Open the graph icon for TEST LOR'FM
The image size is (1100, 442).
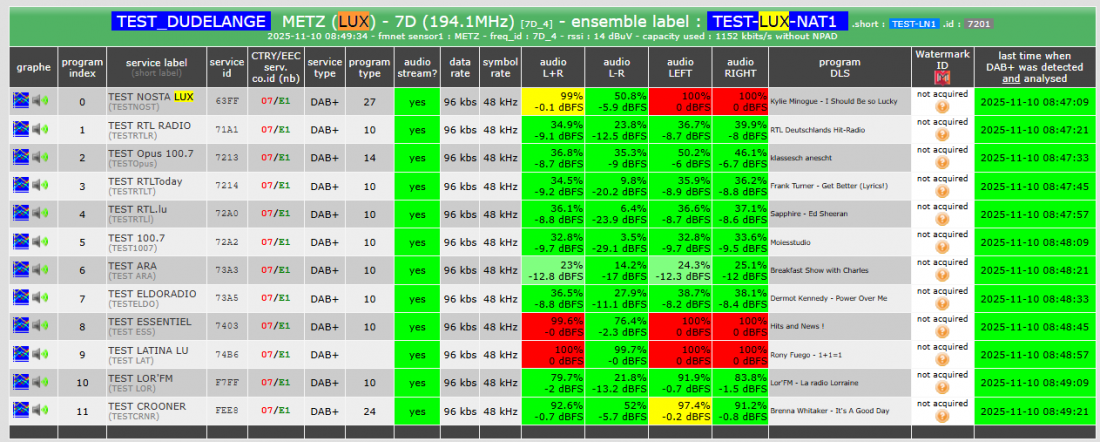click(x=21, y=382)
